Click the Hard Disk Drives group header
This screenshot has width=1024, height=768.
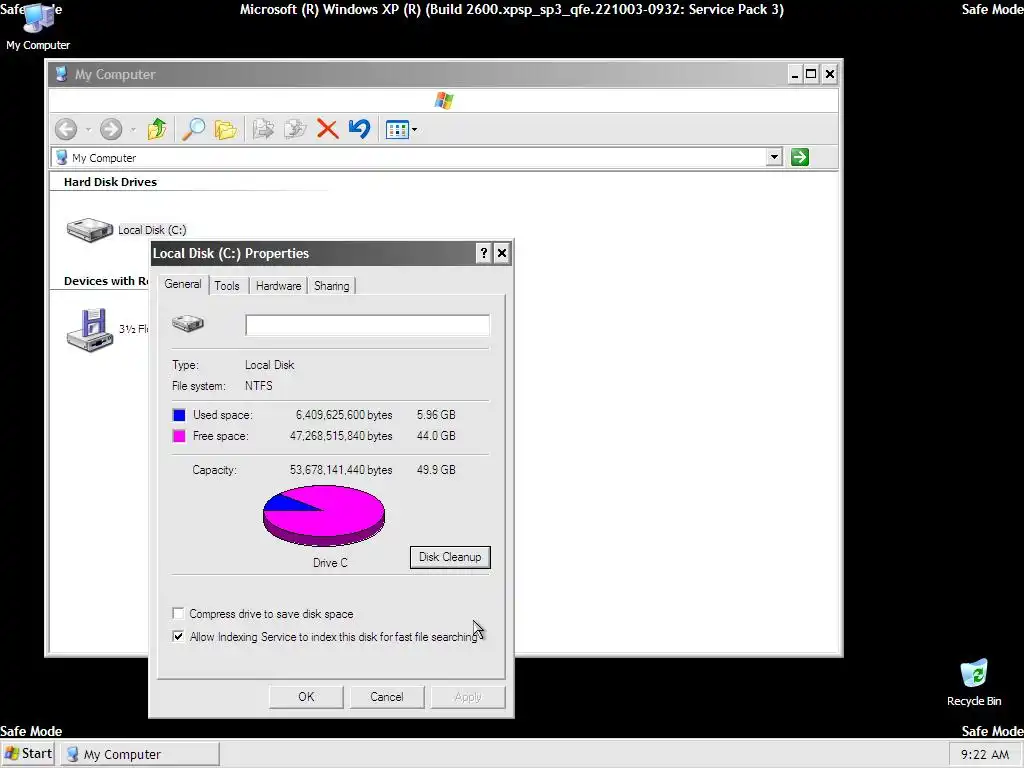(110, 182)
